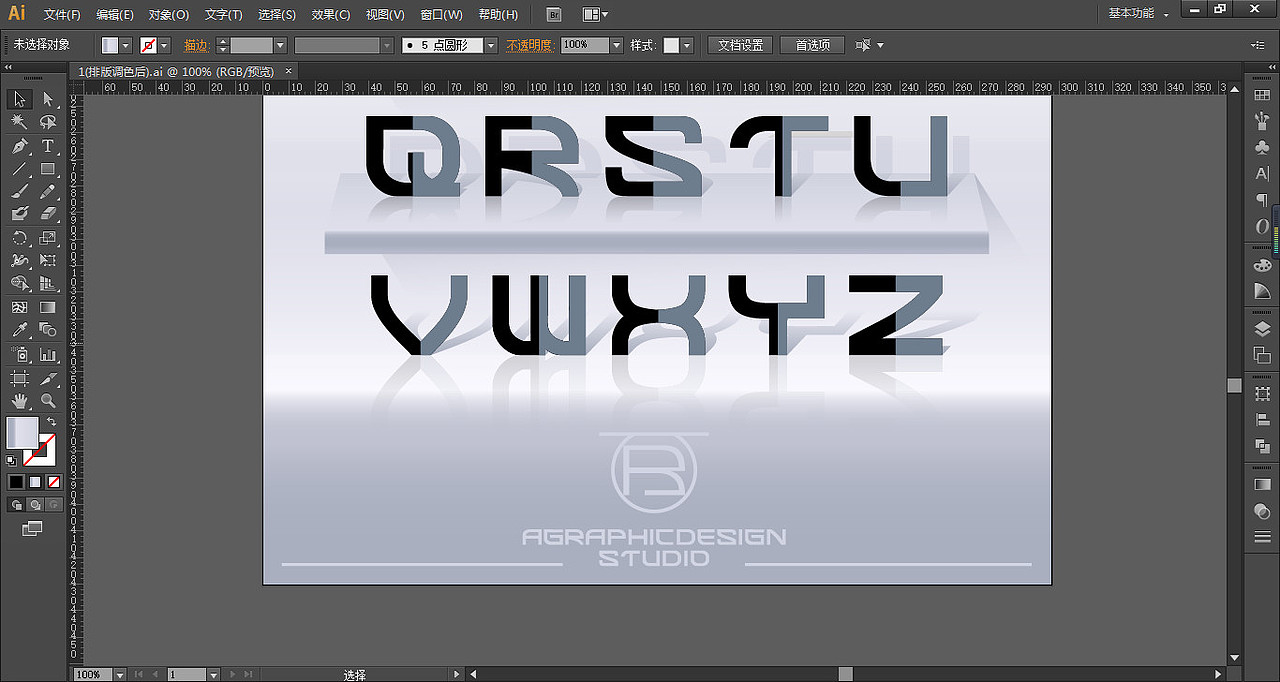Select the Width/Warp tool
The image size is (1280, 682).
19,260
